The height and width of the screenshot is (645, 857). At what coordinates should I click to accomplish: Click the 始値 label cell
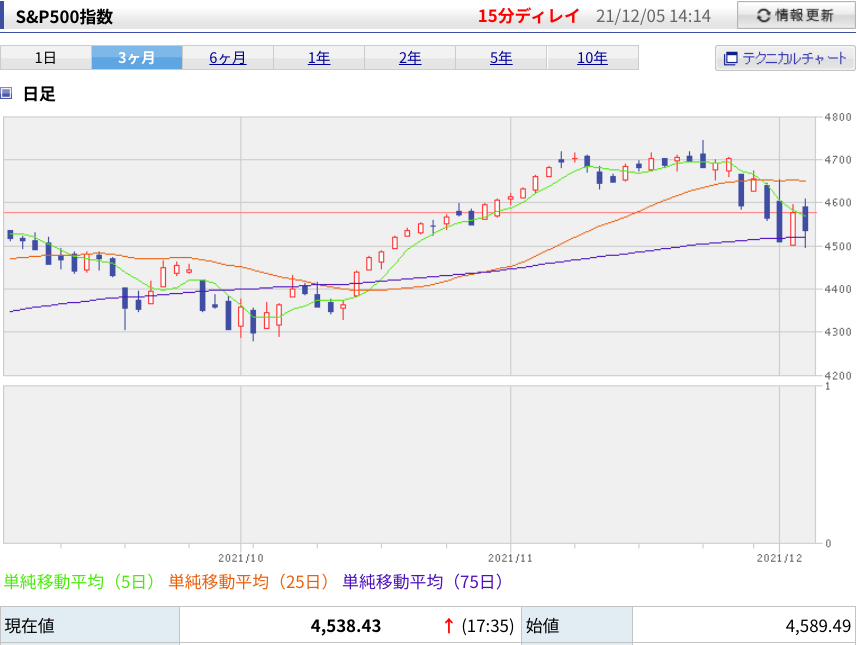click(577, 625)
